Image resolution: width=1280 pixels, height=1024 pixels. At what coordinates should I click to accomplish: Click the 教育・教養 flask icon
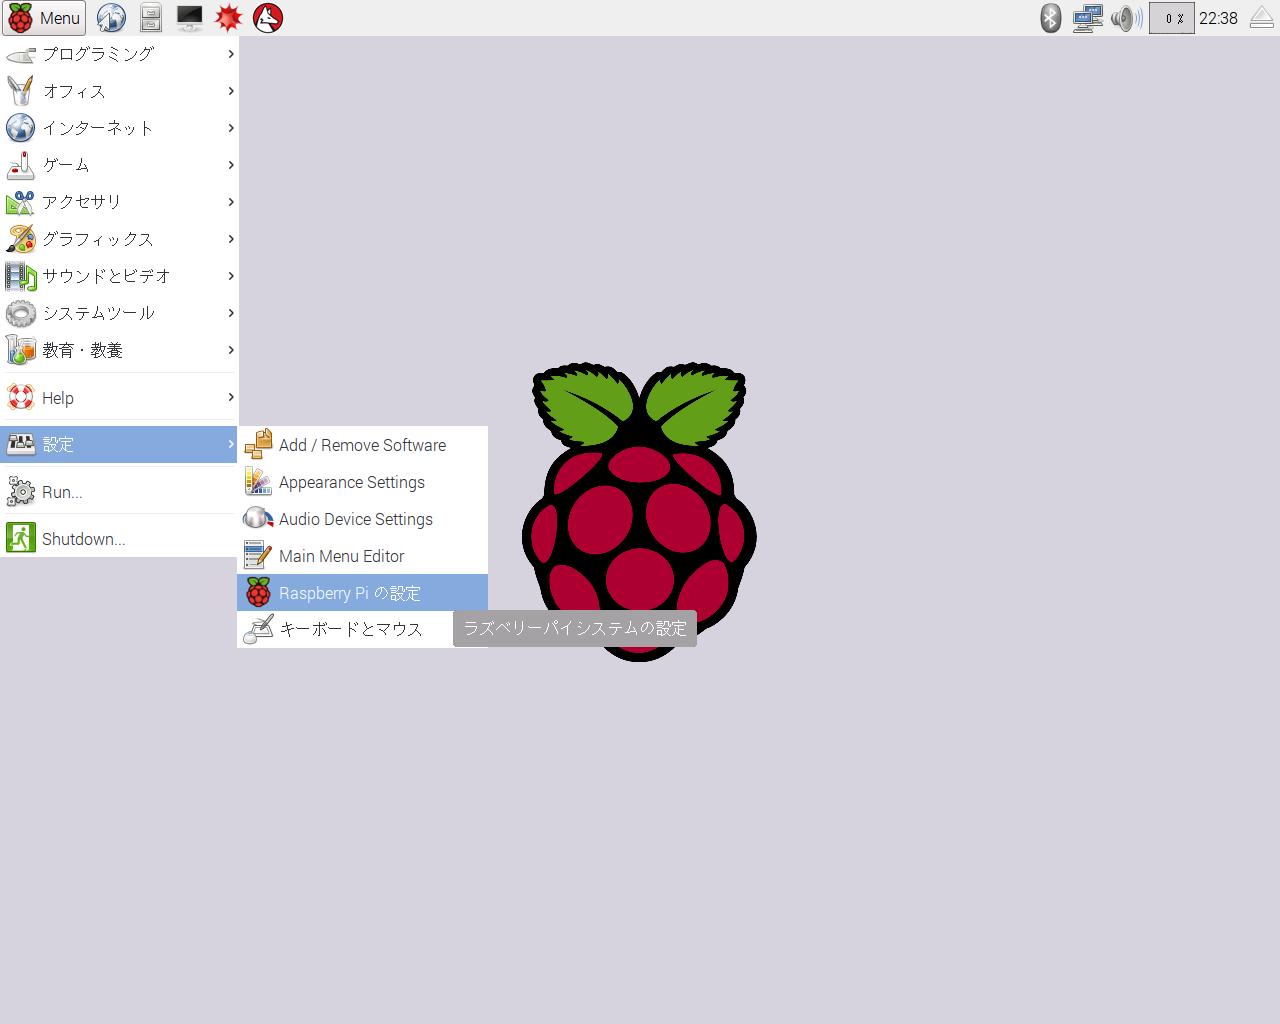coord(21,350)
